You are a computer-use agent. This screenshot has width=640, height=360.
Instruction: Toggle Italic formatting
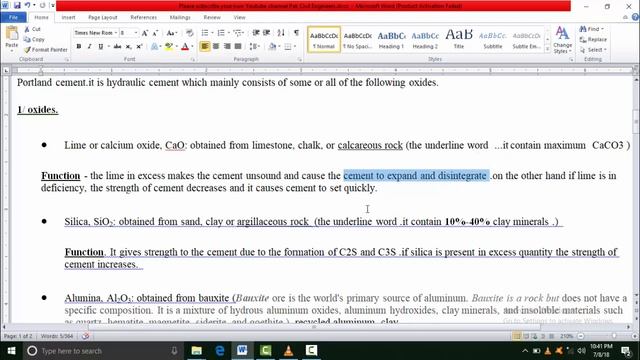89,47
